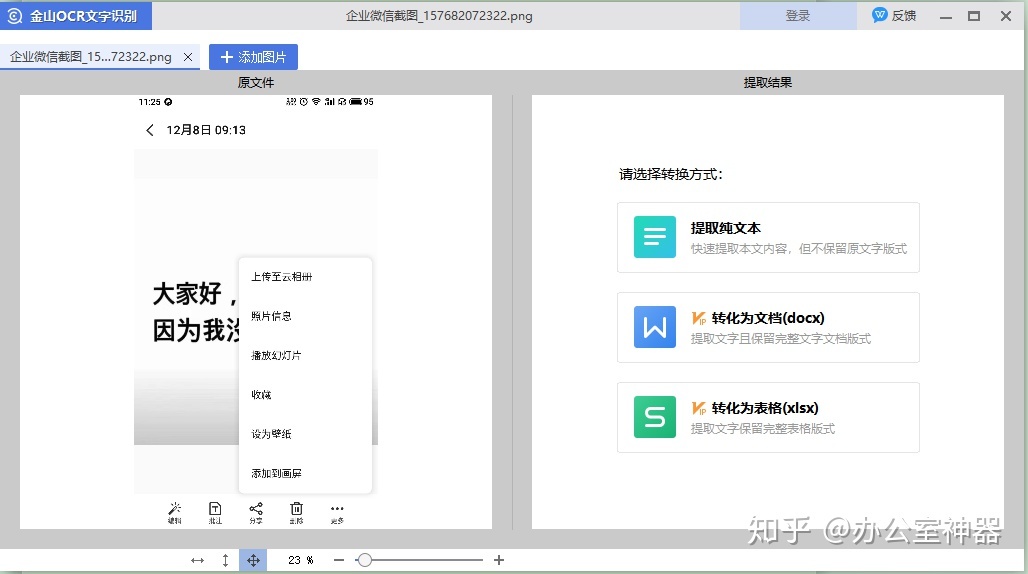Select 播放幻灯片 in the preview menu
This screenshot has height=574, width=1028.
277,355
